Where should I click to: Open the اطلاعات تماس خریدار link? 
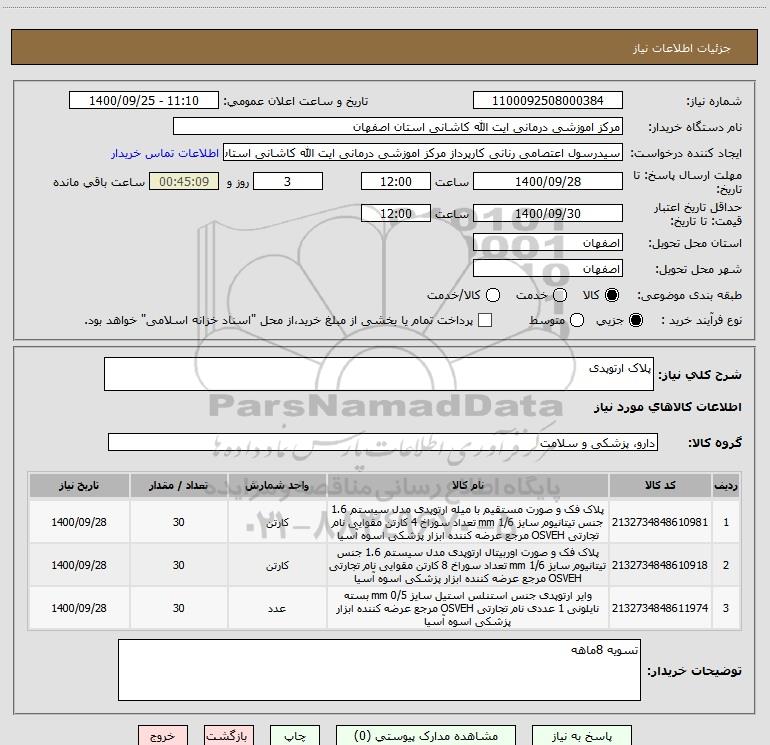[x=165, y=153]
